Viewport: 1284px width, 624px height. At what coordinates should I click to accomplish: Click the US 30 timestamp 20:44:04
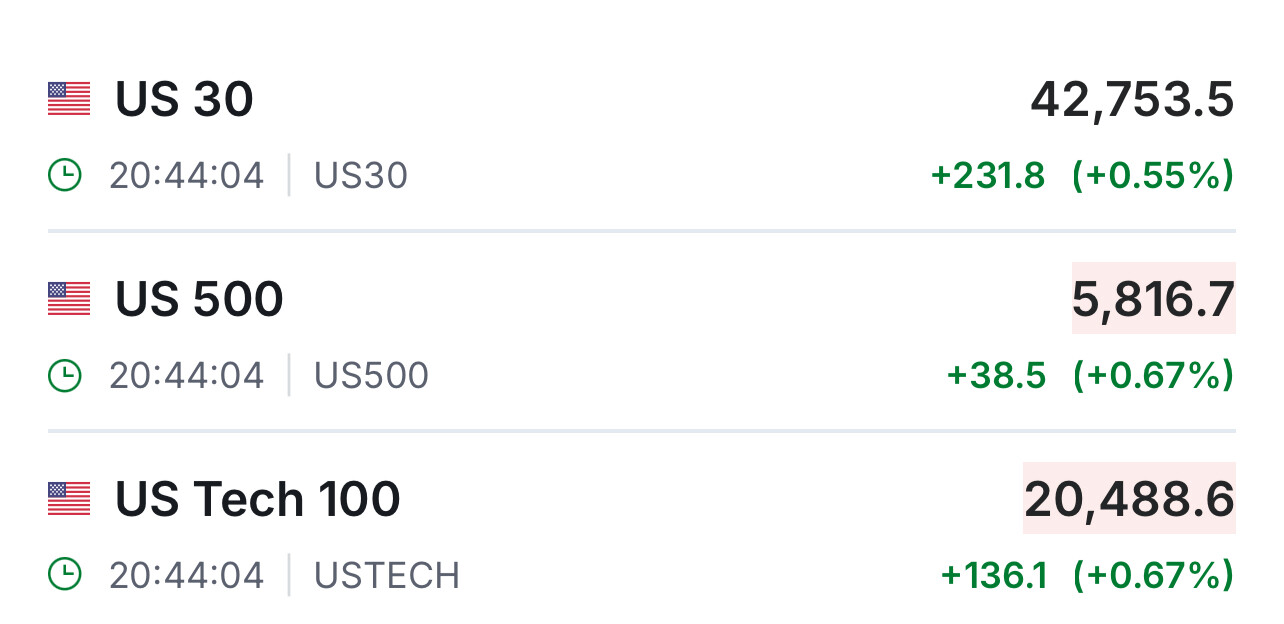pyautogui.click(x=187, y=176)
